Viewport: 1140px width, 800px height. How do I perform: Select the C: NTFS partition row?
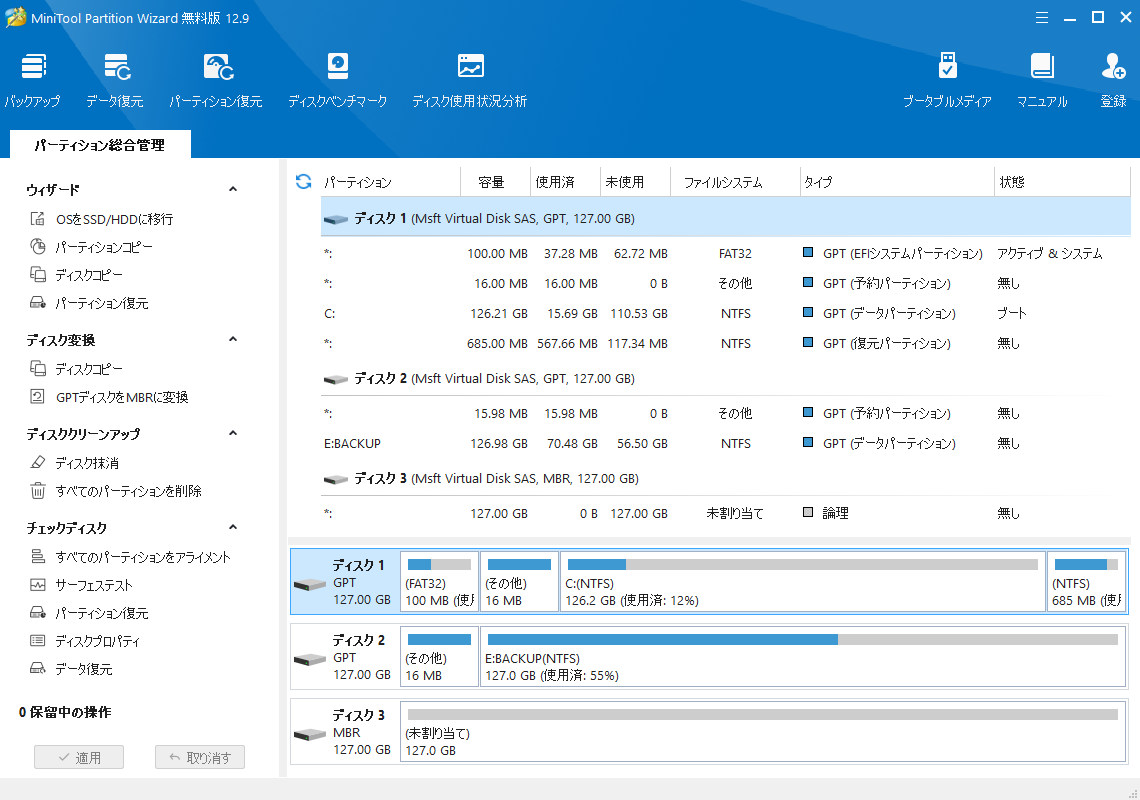click(x=726, y=313)
